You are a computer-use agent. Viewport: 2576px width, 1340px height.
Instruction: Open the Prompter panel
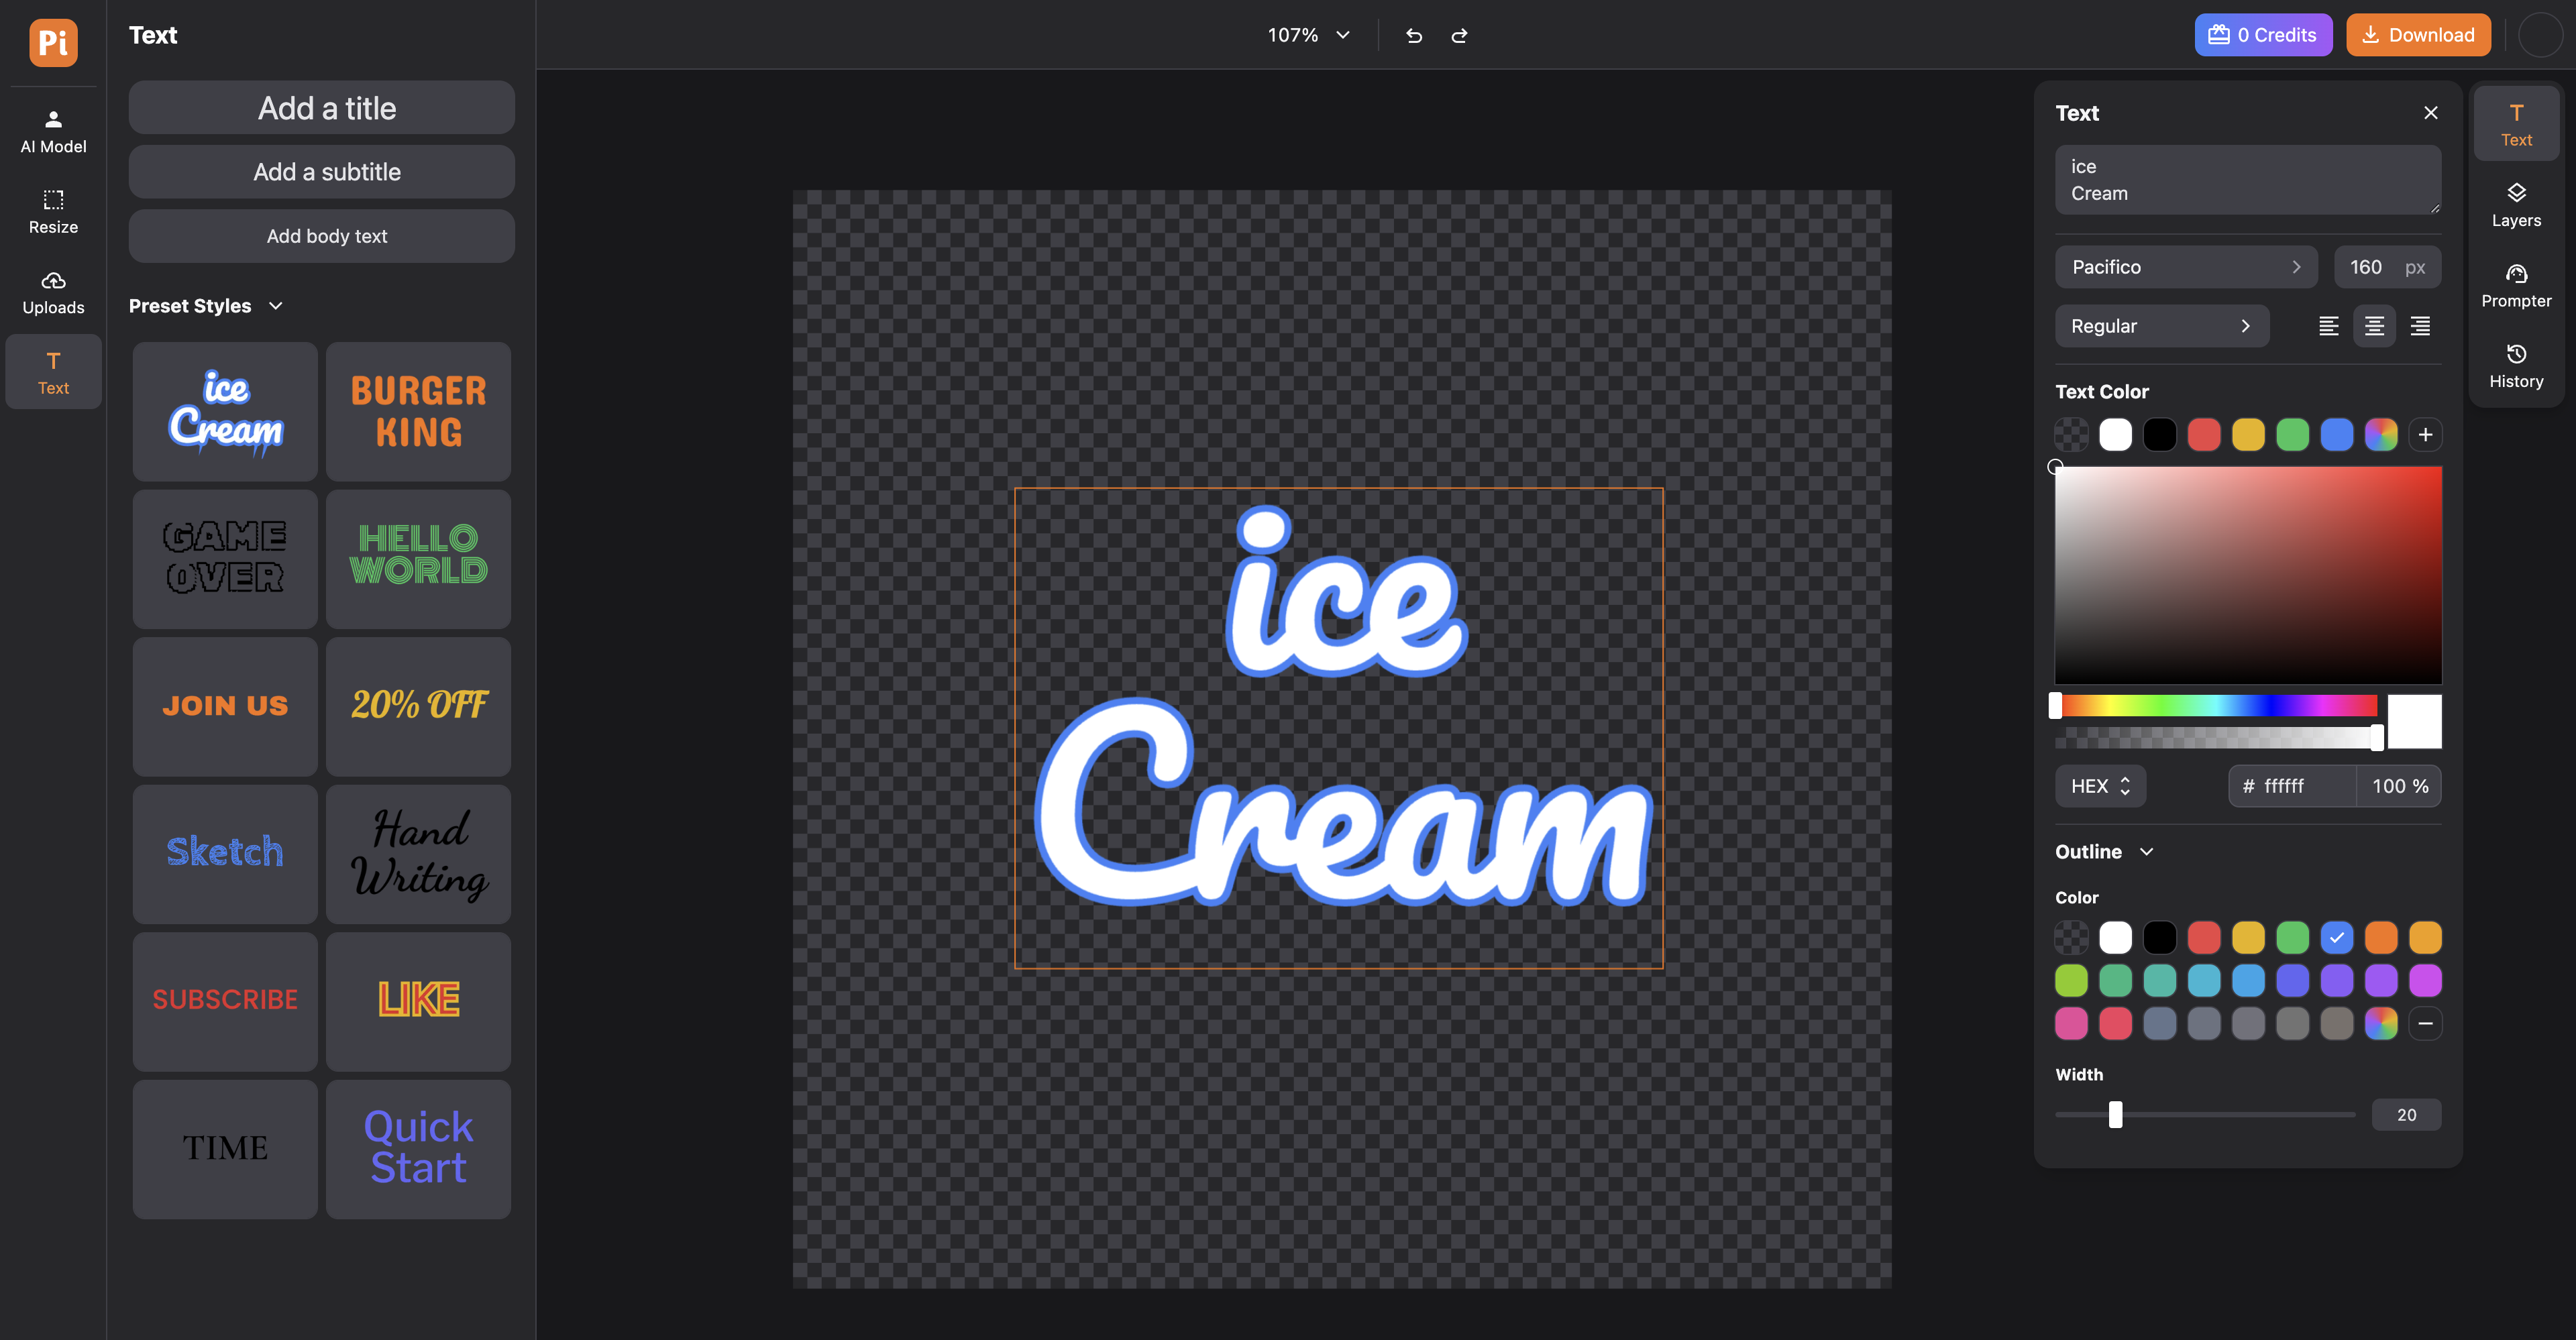click(x=2515, y=285)
